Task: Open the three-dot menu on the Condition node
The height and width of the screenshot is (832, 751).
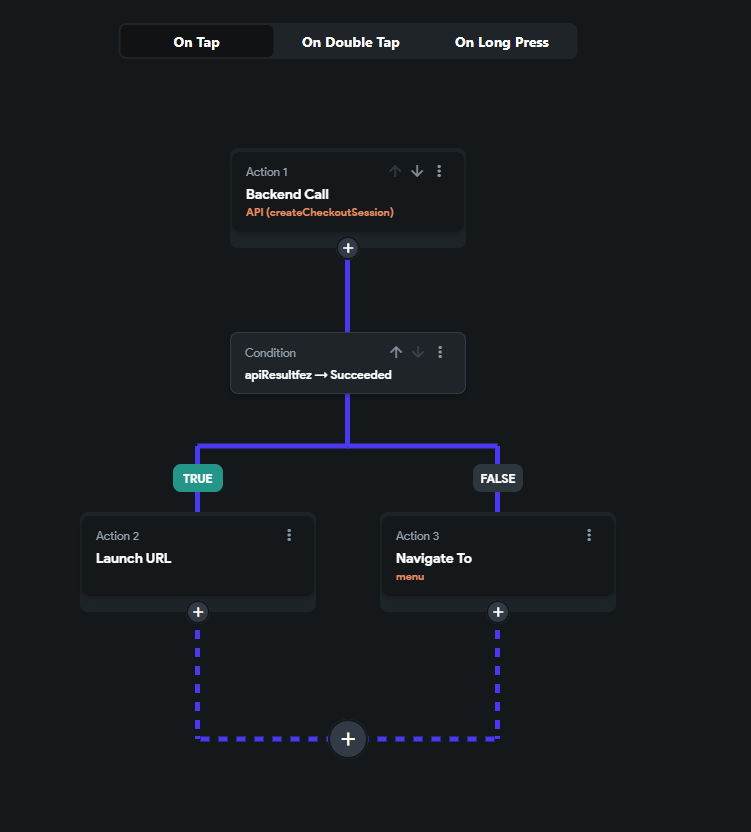Action: pos(440,352)
